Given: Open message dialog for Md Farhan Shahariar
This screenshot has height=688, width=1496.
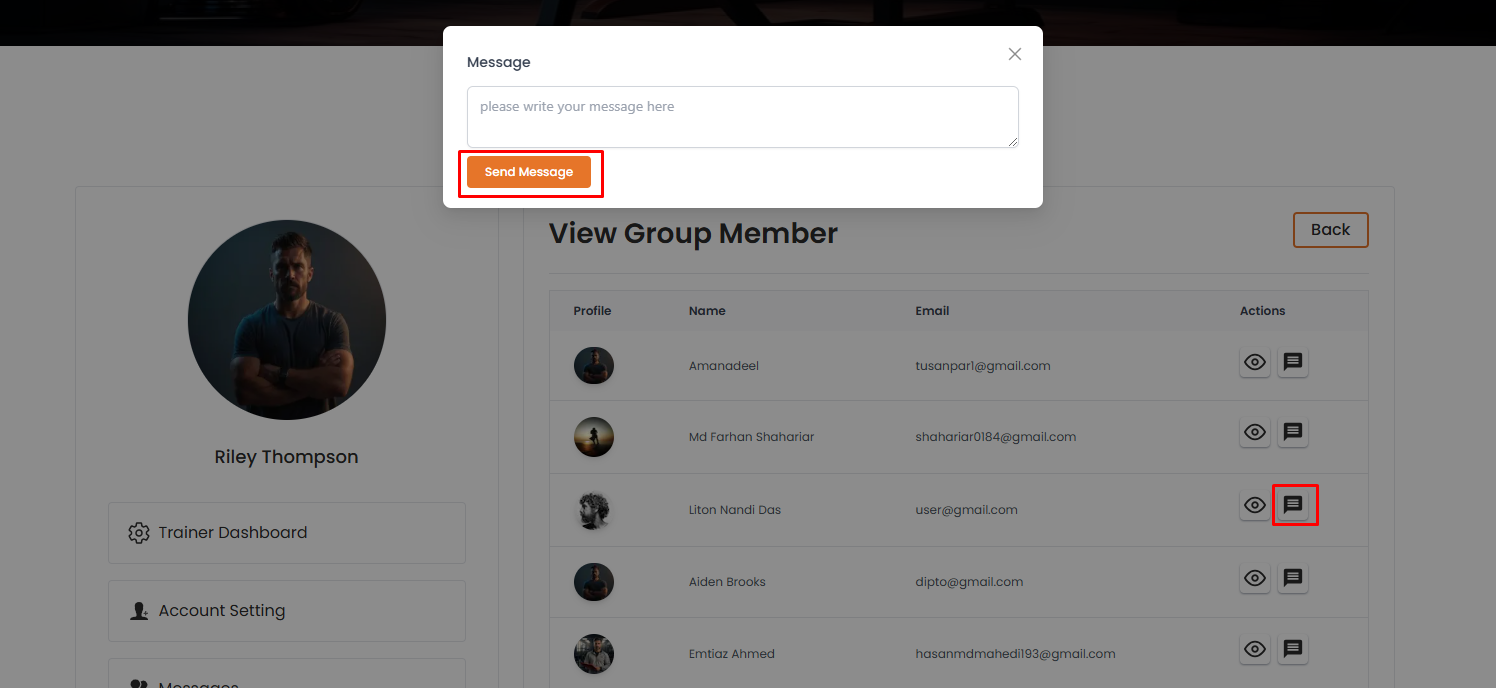Looking at the screenshot, I should [x=1293, y=432].
